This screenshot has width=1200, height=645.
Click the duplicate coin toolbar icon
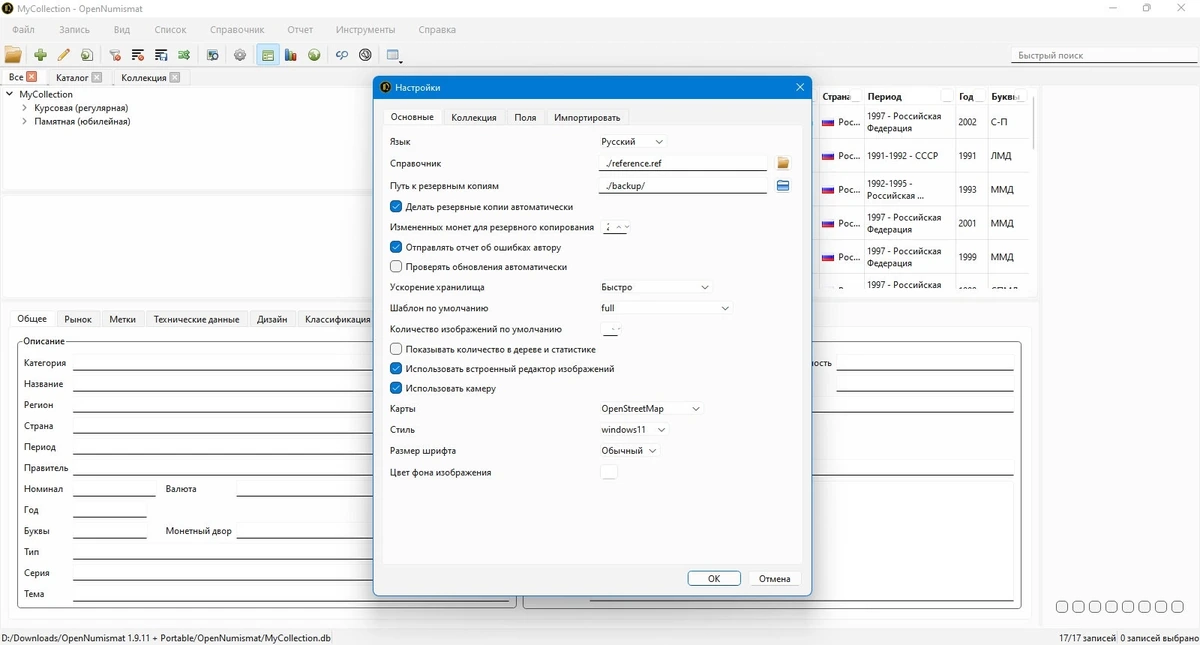(87, 55)
